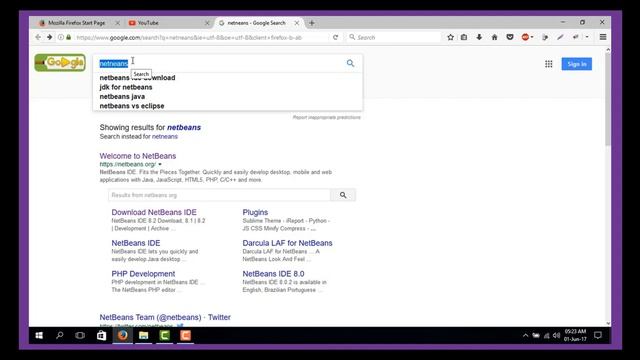Show hidden system tray icons chevron
The height and width of the screenshot is (360, 640).
525,336
